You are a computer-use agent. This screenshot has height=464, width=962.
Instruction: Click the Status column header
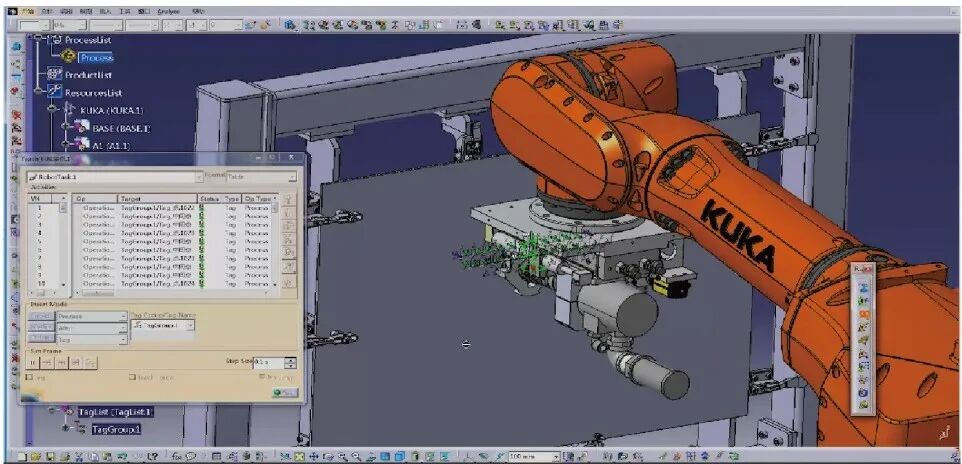pyautogui.click(x=210, y=199)
